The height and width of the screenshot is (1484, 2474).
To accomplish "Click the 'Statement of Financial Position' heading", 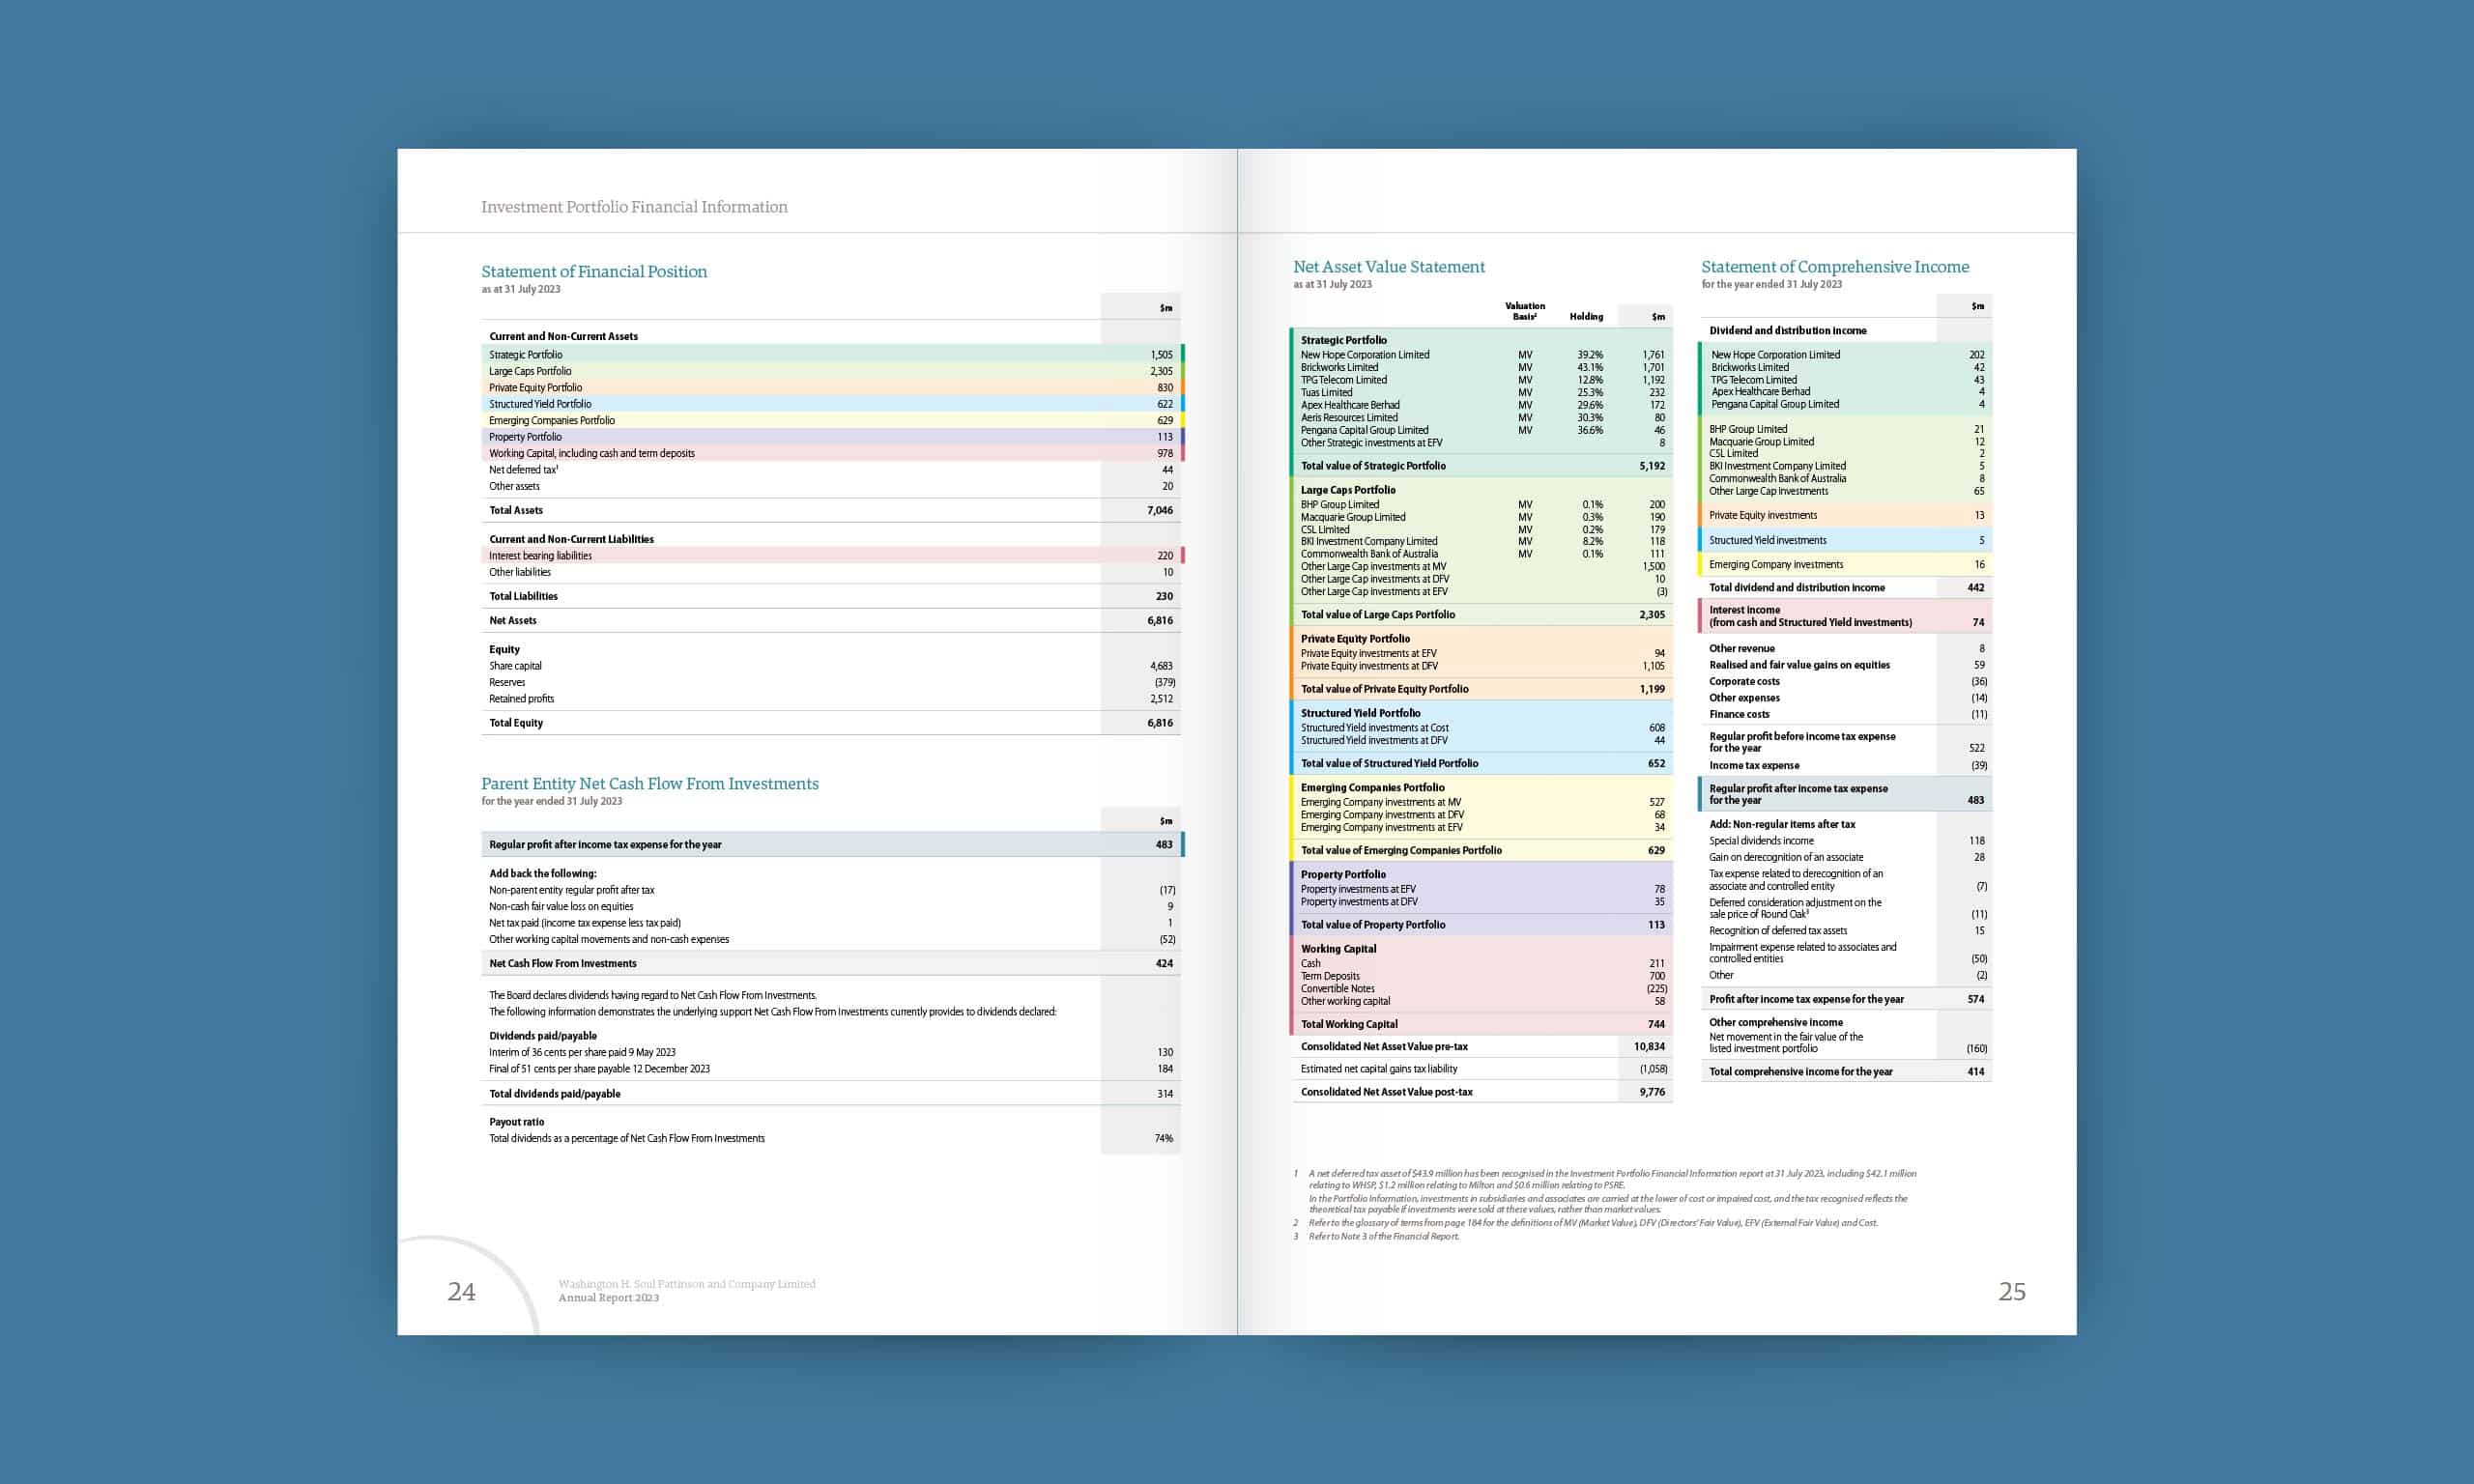I will tap(594, 271).
